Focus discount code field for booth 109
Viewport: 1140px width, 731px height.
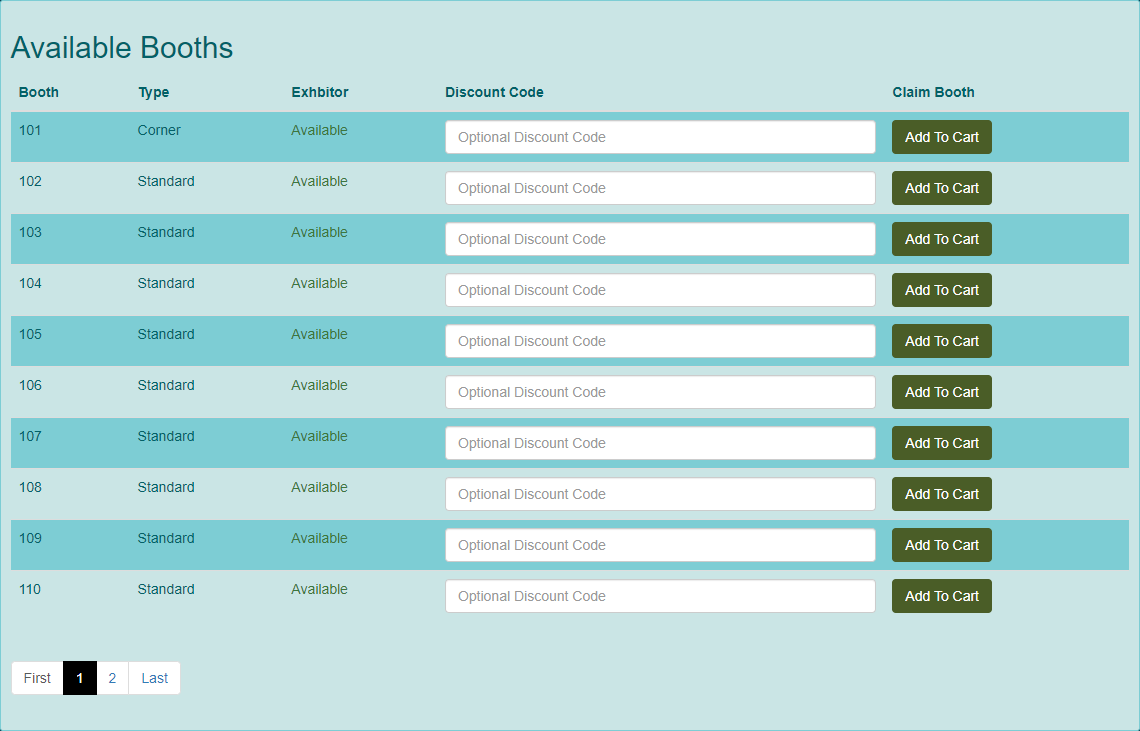[x=660, y=544]
